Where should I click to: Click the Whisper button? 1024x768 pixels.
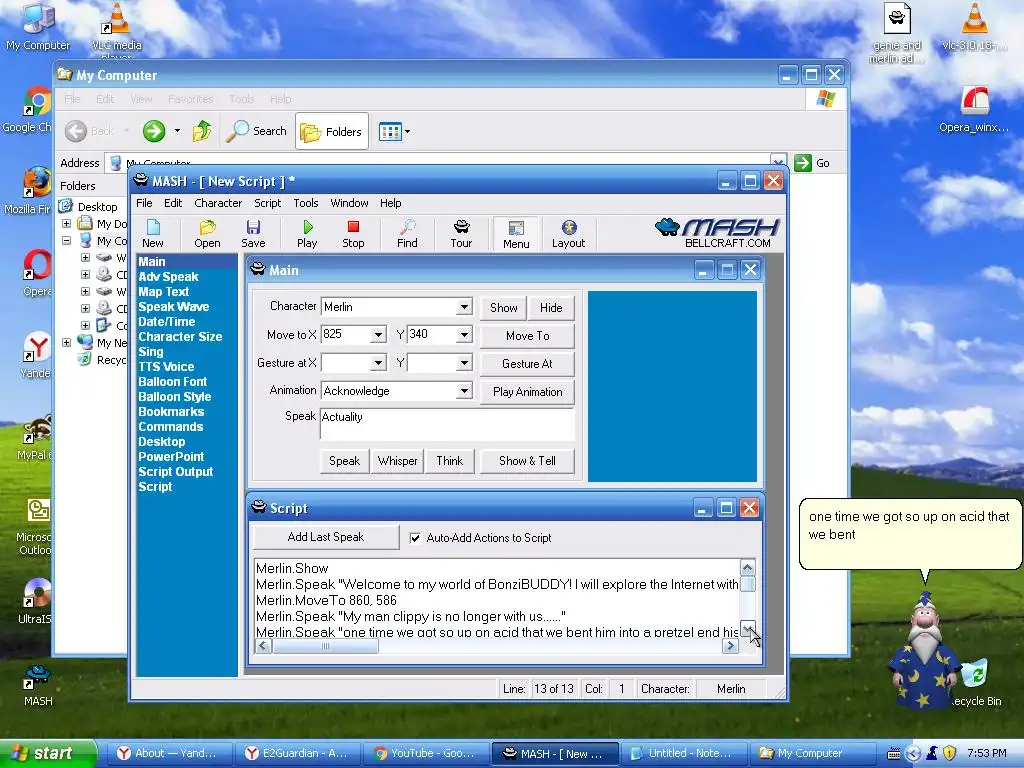point(398,461)
